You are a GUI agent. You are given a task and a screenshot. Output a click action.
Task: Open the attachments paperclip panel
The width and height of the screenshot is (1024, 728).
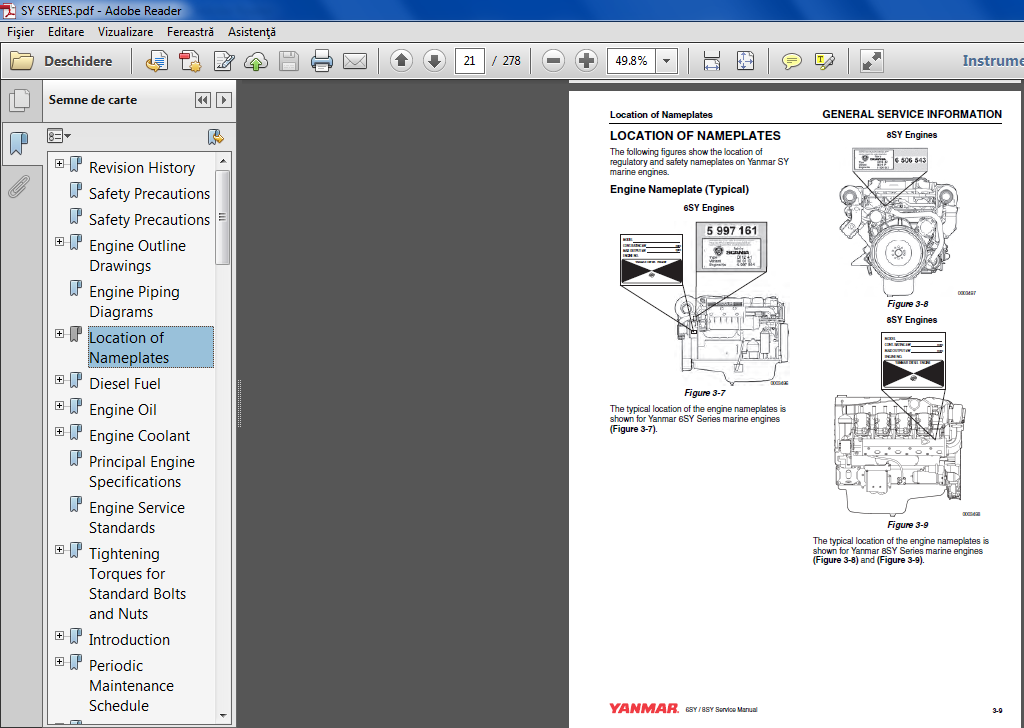point(20,187)
